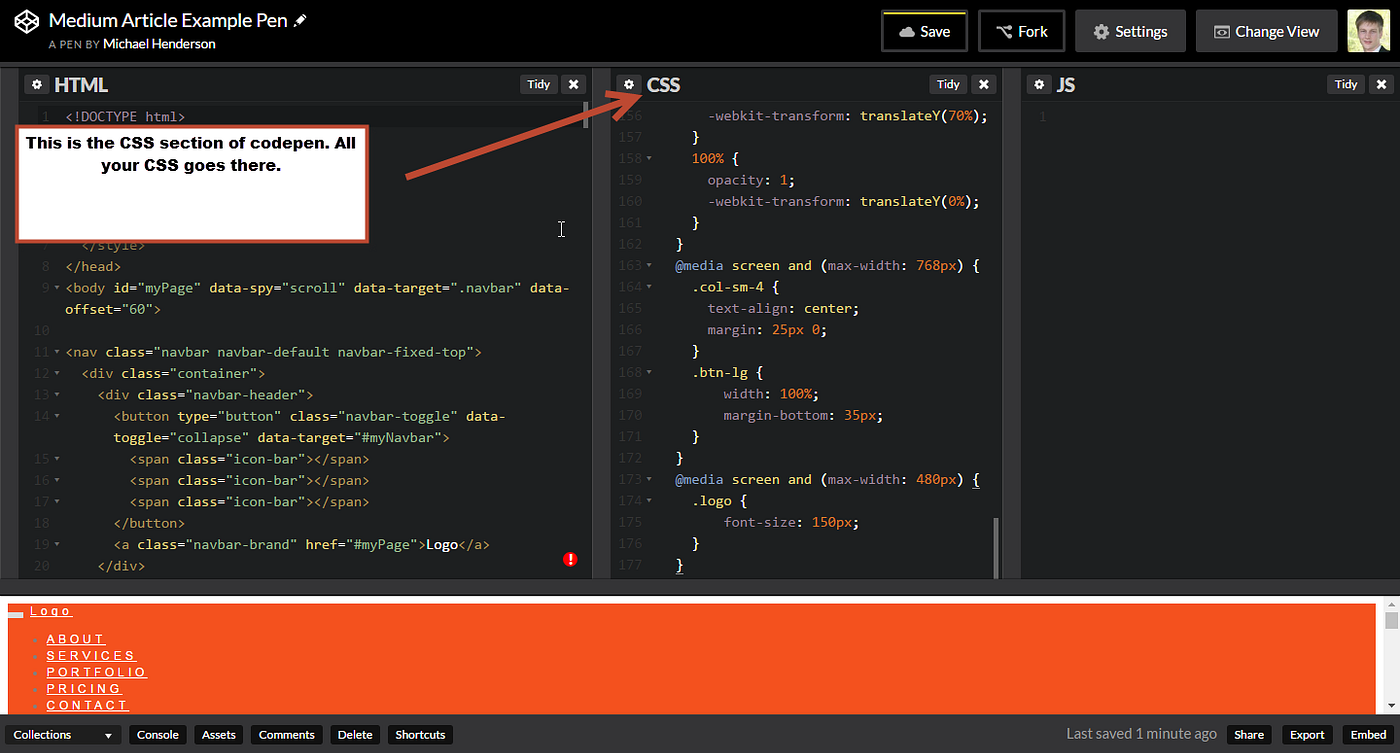
Task: Fork this pen
Action: tap(1022, 31)
